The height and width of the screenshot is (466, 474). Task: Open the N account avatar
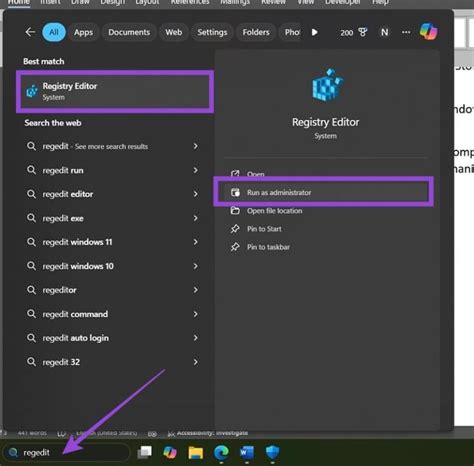tap(384, 32)
